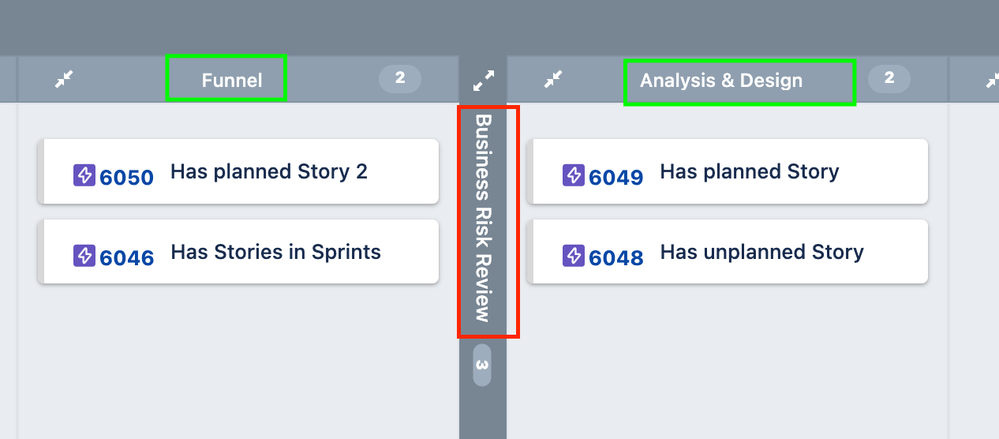Open issue link 6050
999x439 pixels.
click(126, 177)
